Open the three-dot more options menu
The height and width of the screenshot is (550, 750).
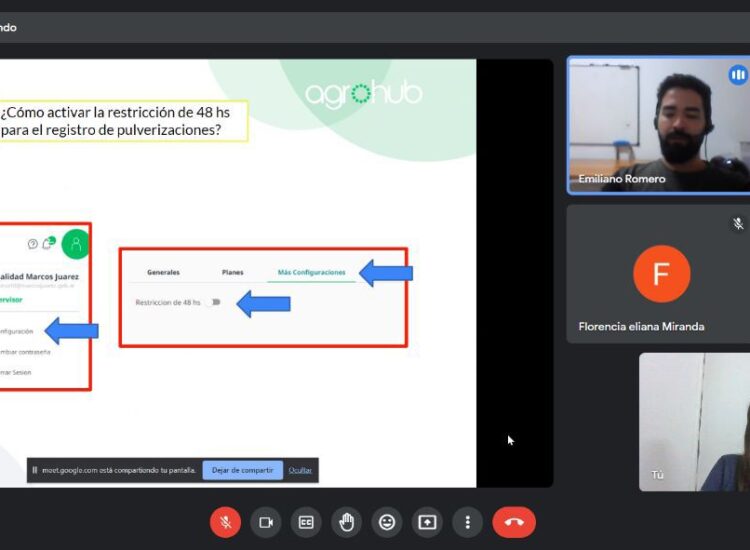(x=467, y=522)
